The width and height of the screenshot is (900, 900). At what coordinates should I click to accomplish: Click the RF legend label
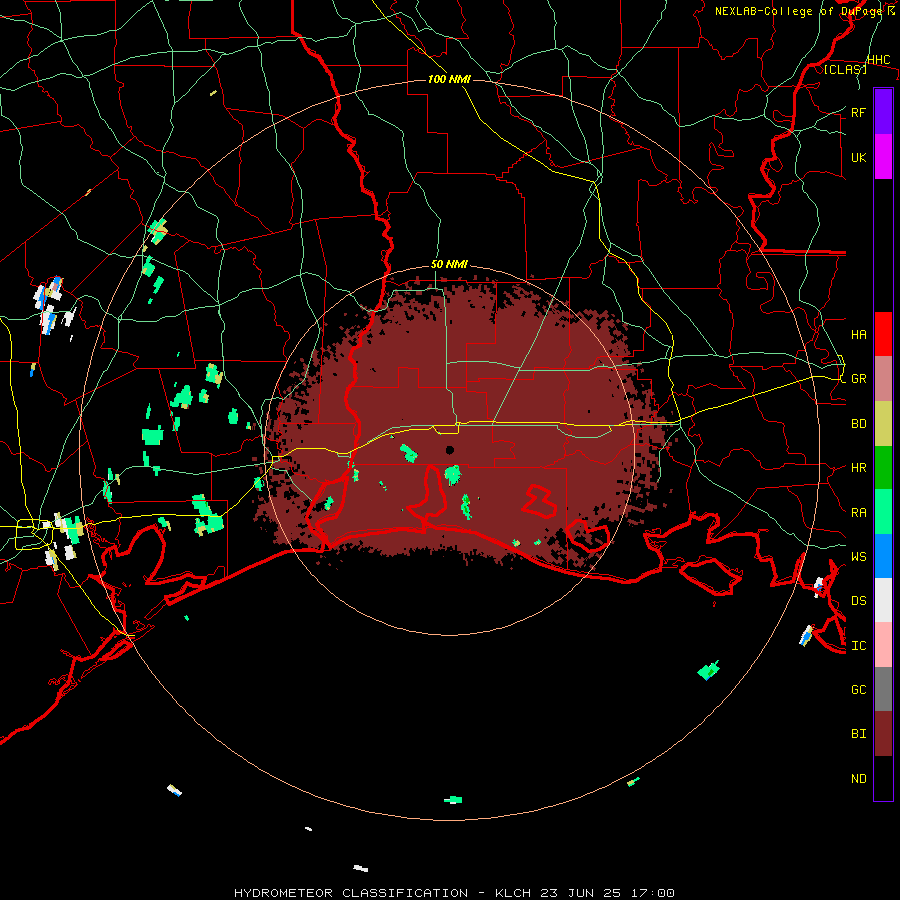coord(858,112)
